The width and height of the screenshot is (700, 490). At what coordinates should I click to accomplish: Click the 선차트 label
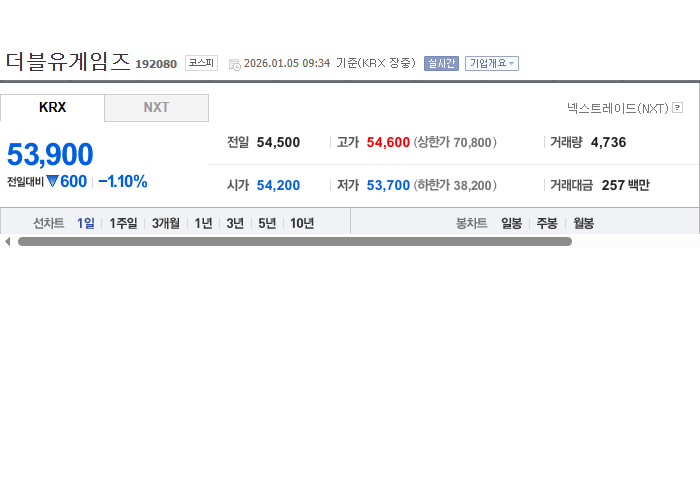pyautogui.click(x=49, y=223)
